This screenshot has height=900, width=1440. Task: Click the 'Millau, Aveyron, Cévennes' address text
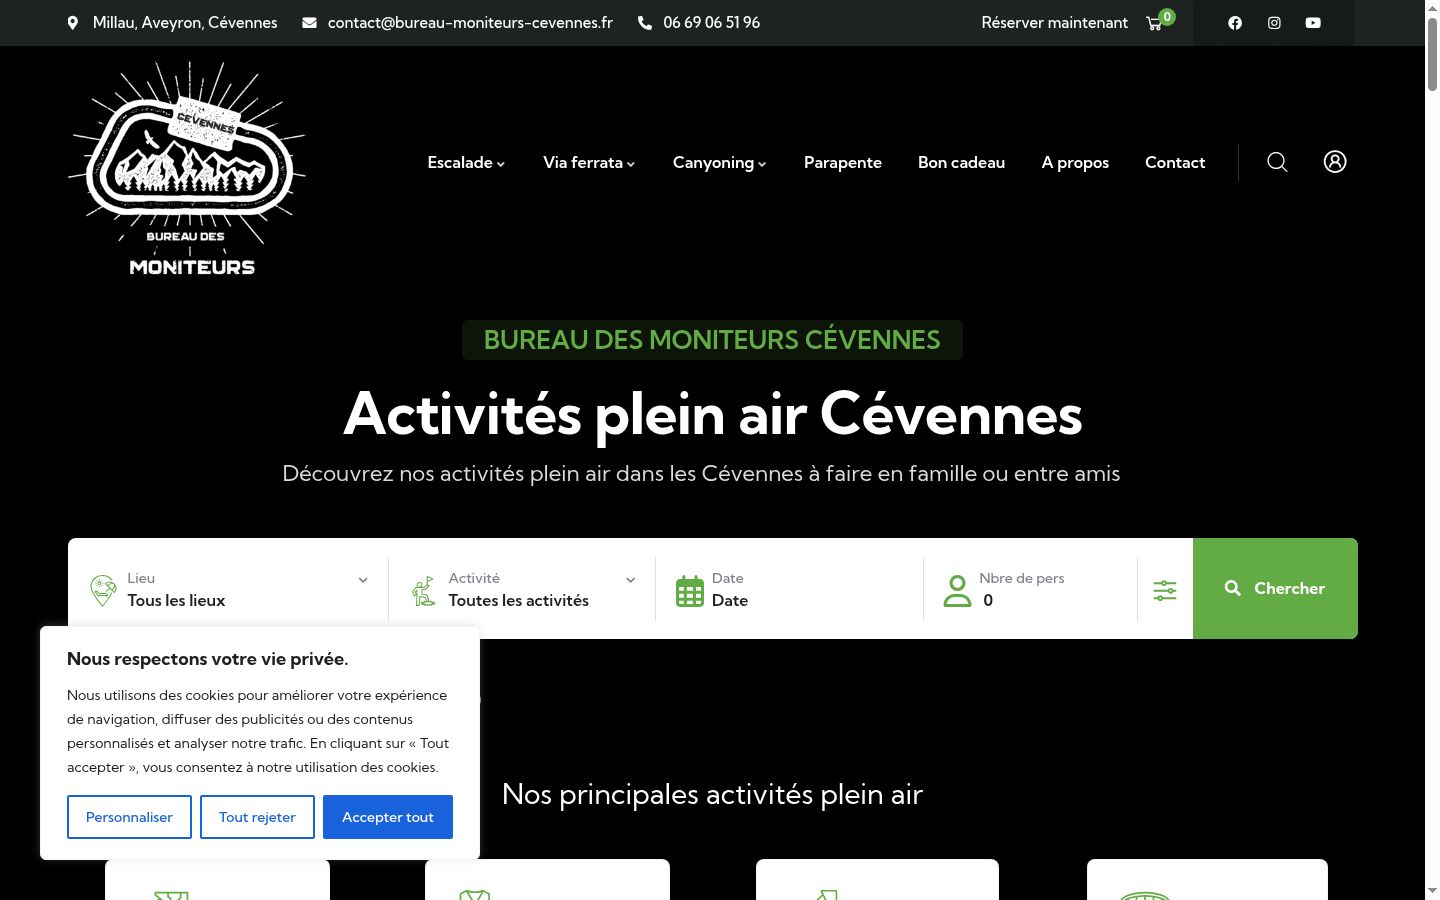coord(185,23)
